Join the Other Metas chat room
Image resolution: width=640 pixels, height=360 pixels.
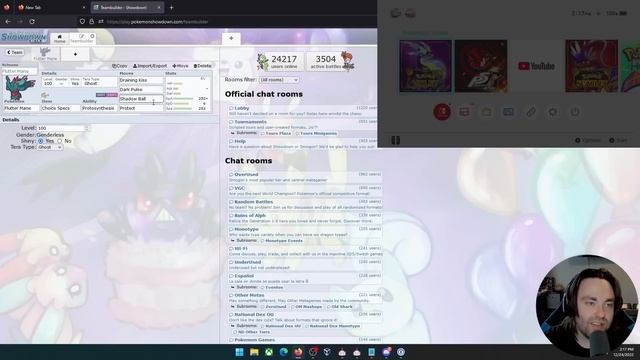305,298
